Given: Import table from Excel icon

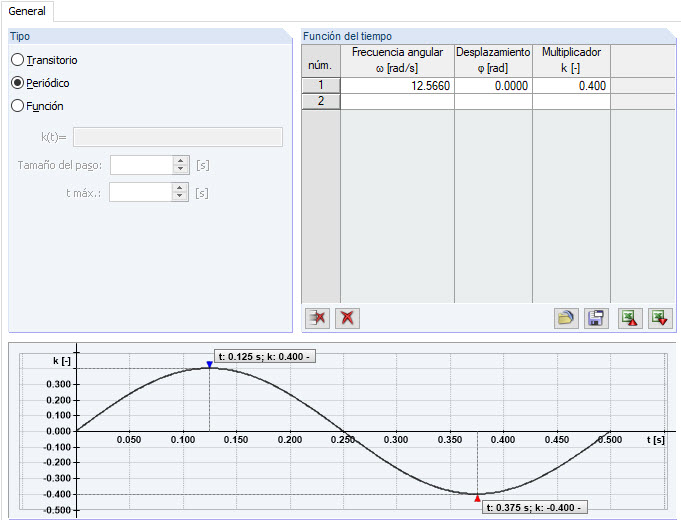Looking at the screenshot, I should (x=660, y=318).
